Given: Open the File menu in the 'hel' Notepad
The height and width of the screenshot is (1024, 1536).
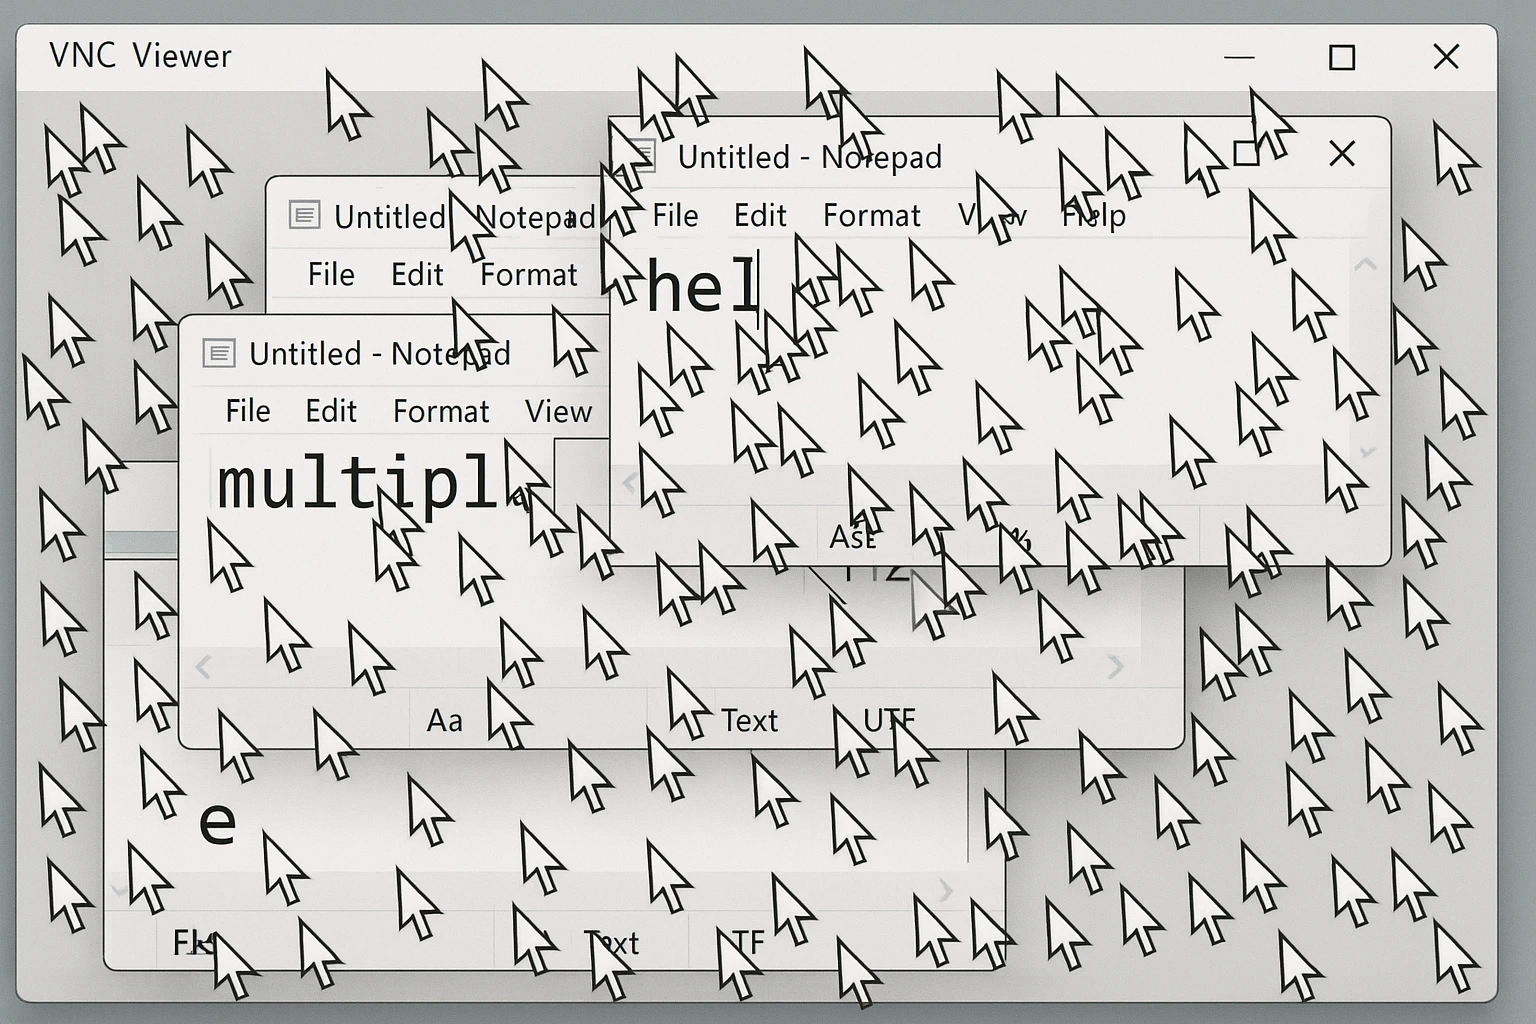Looking at the screenshot, I should [x=675, y=216].
